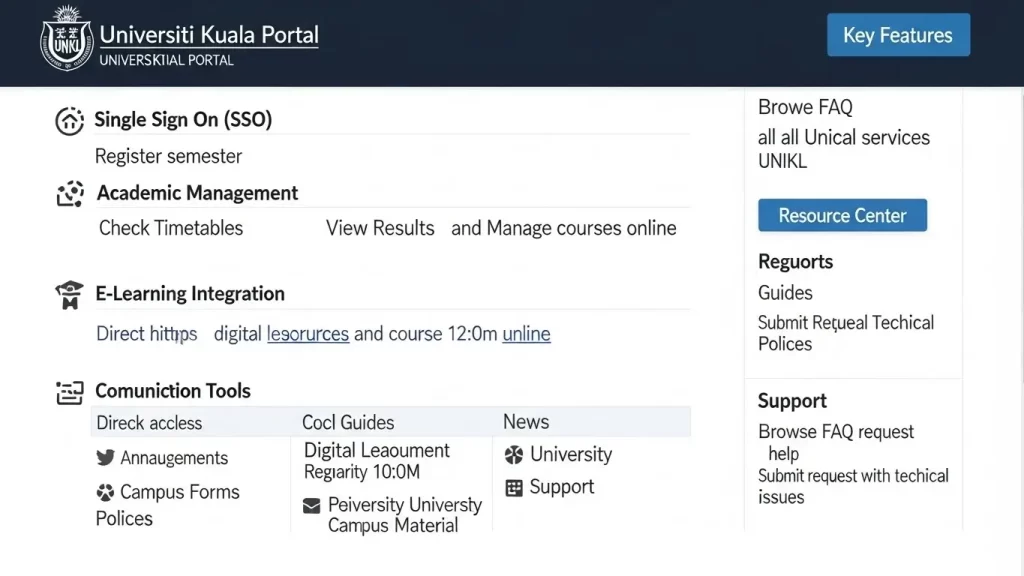
Task: Click Regarity 10:0M text
Action: pos(362,472)
